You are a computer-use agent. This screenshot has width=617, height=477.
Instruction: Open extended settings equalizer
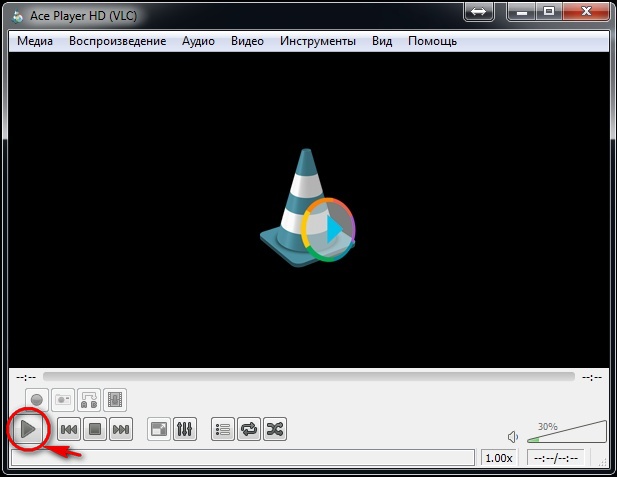point(185,429)
